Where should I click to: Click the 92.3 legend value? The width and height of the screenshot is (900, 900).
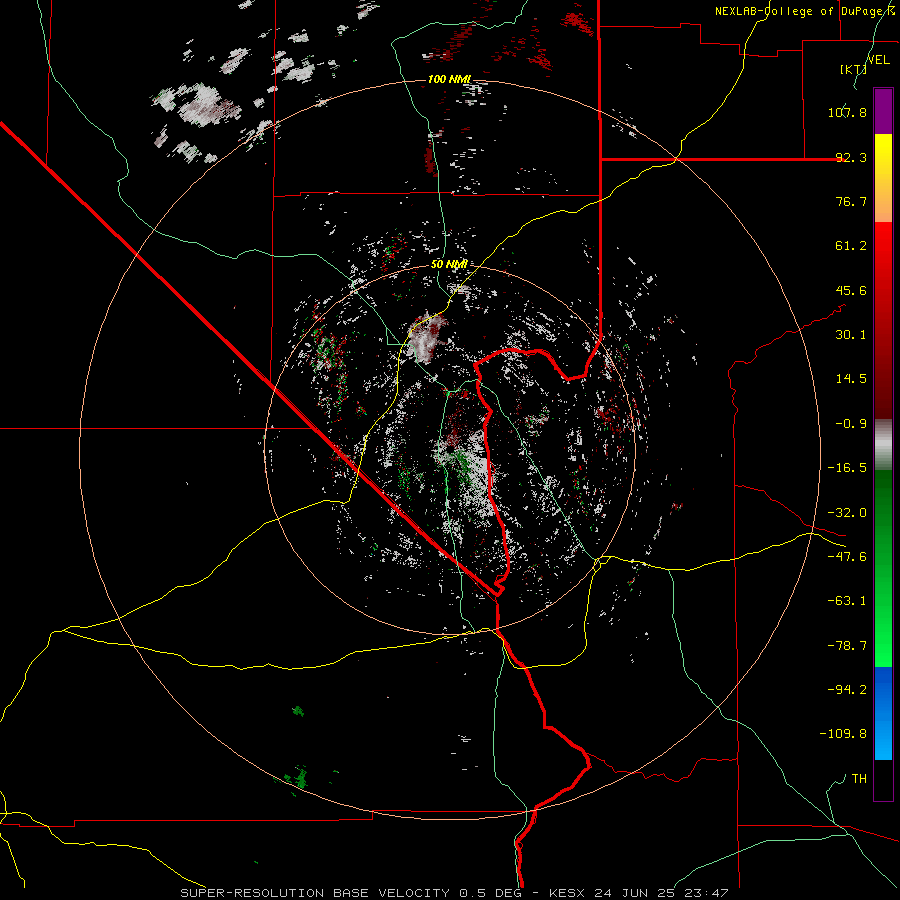point(851,157)
